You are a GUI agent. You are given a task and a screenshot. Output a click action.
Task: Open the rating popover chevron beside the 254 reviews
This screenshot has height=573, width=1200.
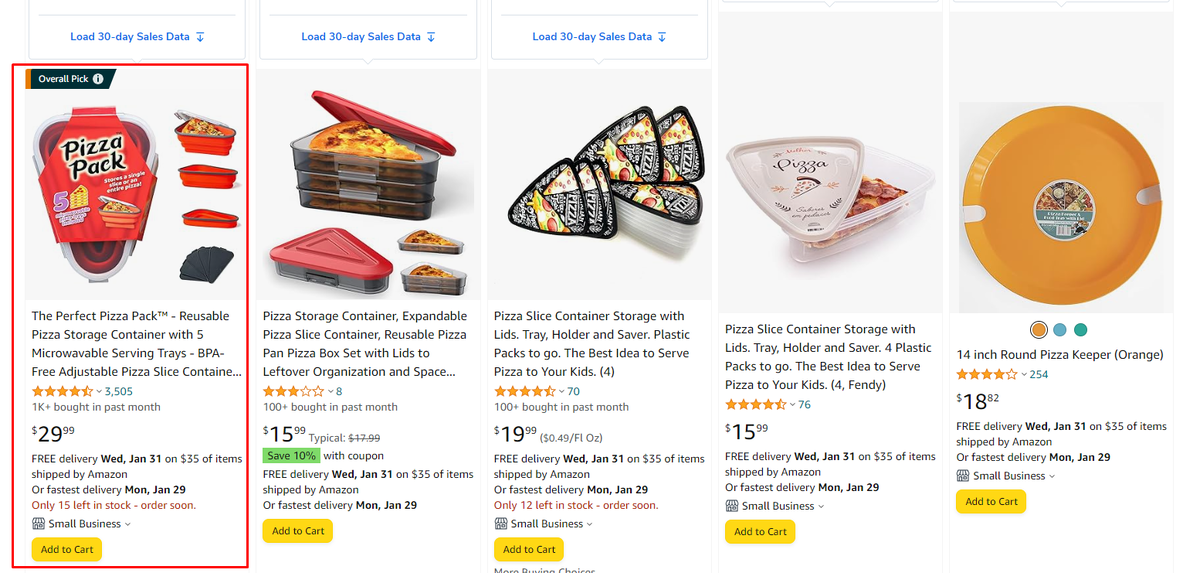1023,375
